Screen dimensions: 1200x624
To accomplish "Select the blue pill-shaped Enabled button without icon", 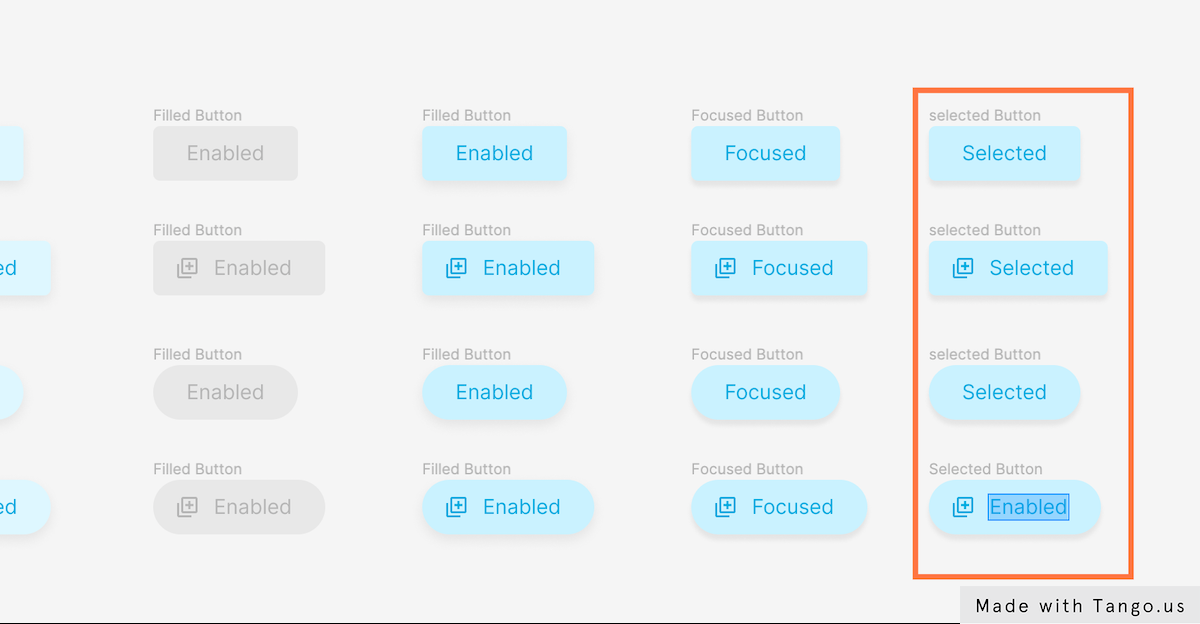I will tap(494, 392).
